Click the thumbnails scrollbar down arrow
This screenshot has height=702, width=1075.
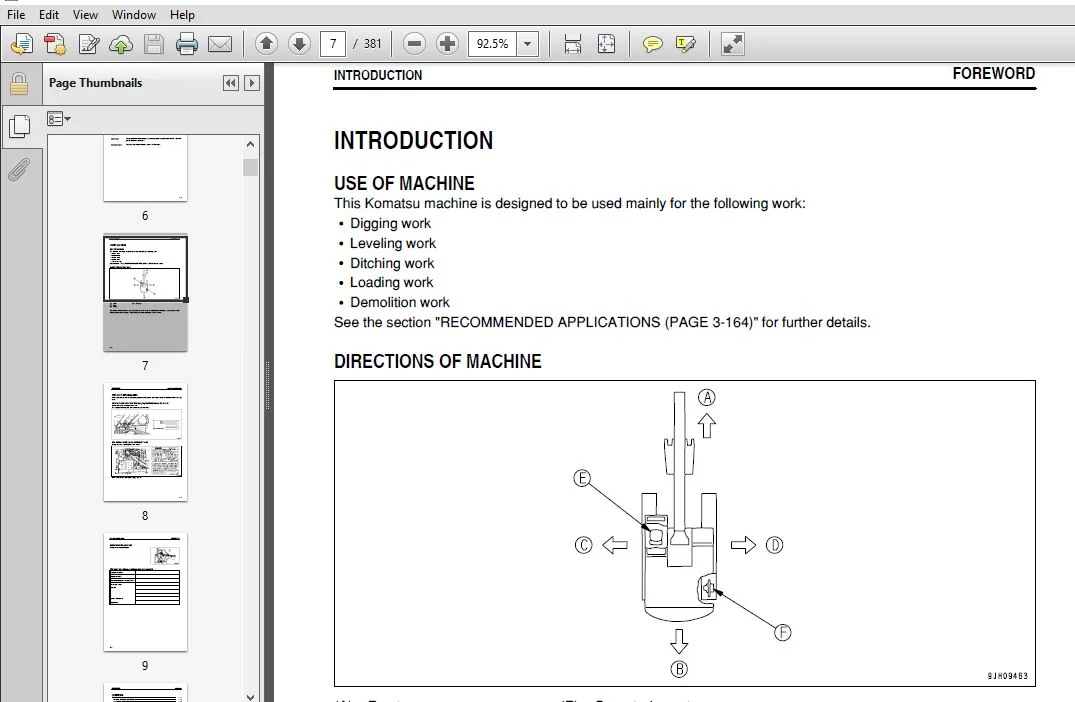(250, 696)
